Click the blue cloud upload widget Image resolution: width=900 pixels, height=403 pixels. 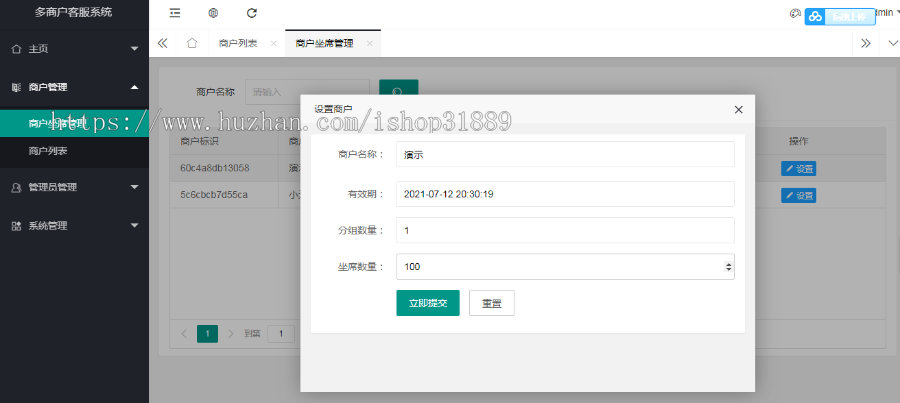840,17
